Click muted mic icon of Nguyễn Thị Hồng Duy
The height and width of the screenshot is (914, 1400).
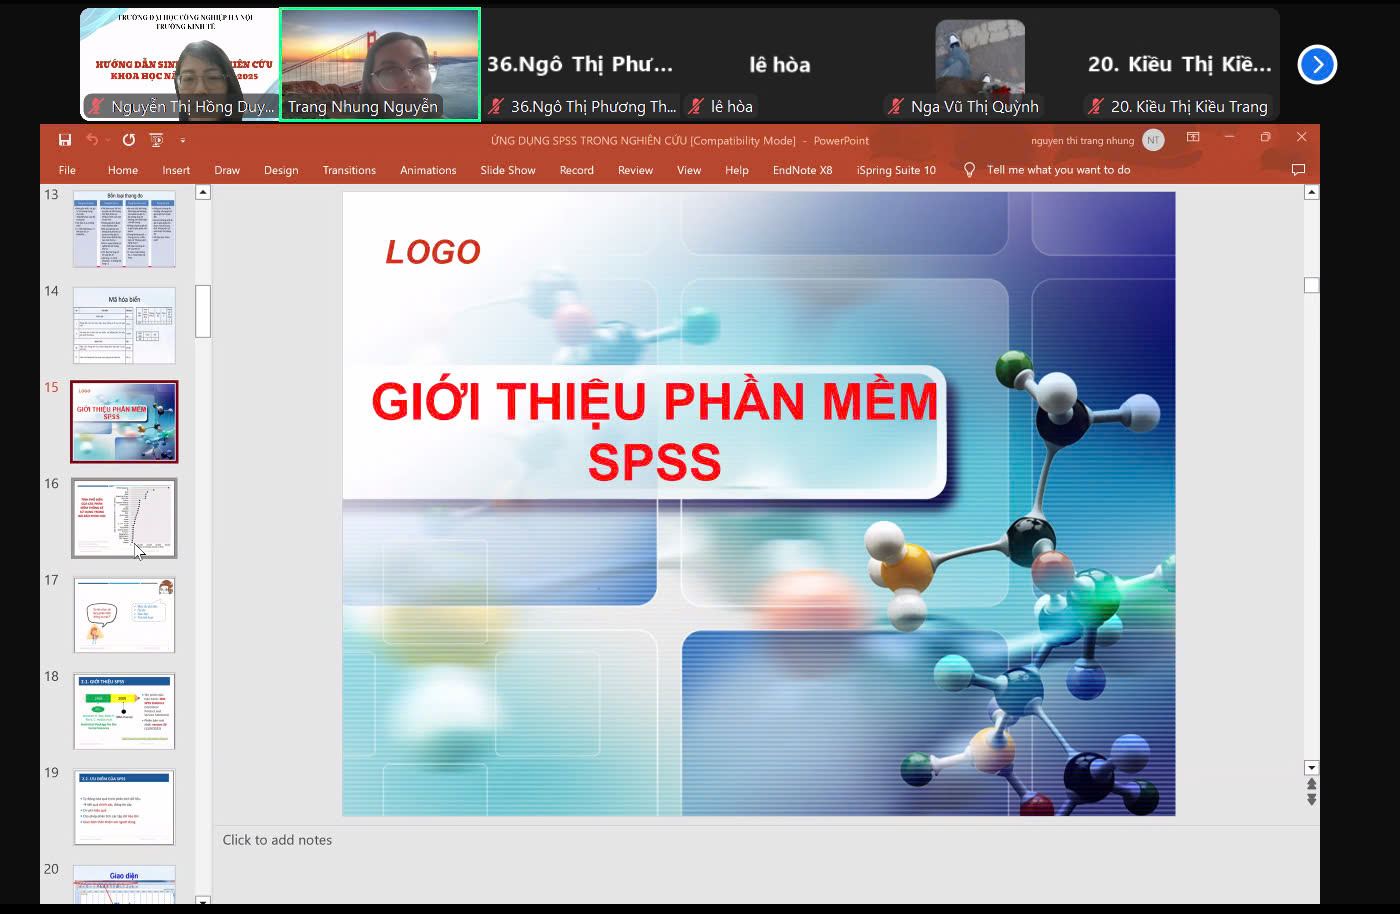[x=96, y=106]
